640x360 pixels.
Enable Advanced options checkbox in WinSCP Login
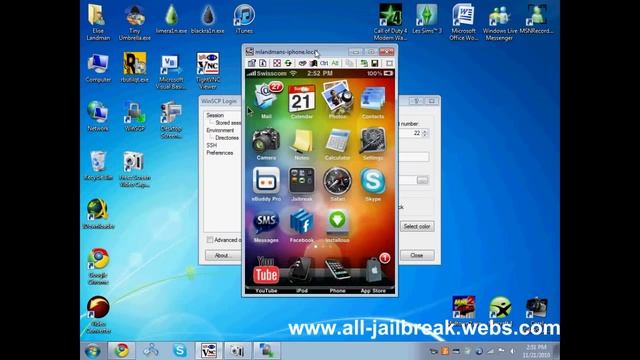click(x=210, y=240)
